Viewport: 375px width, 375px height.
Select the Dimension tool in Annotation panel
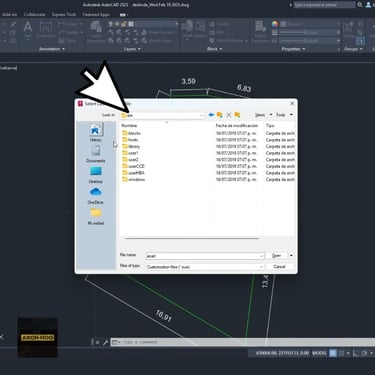click(x=46, y=30)
